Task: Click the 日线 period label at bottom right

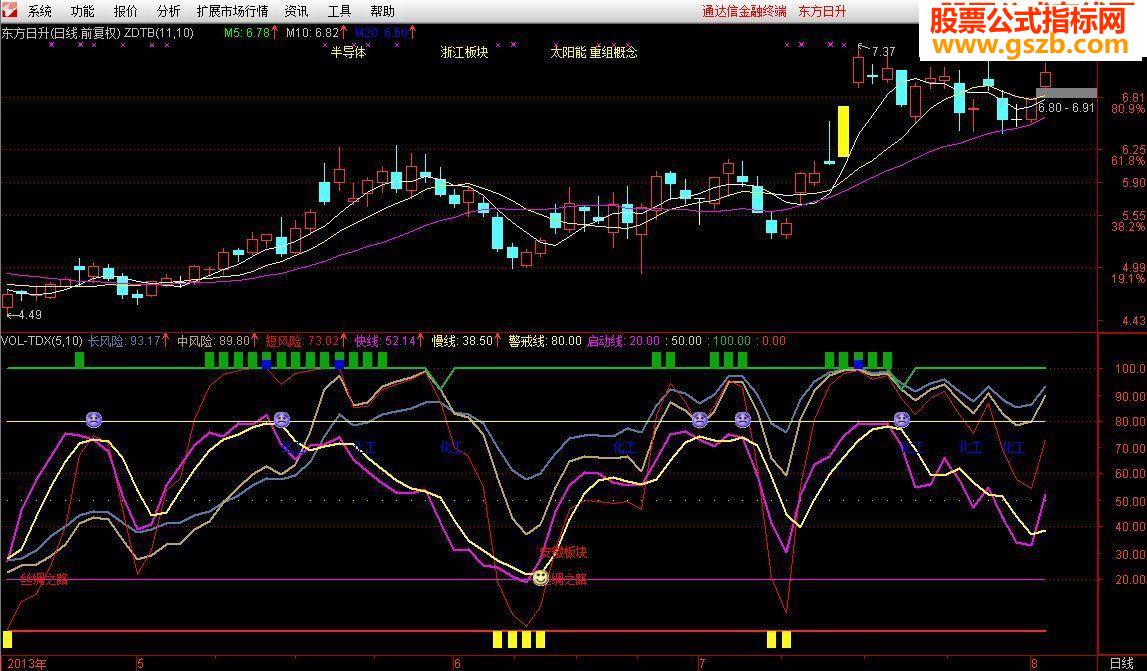Action: 1121,664
